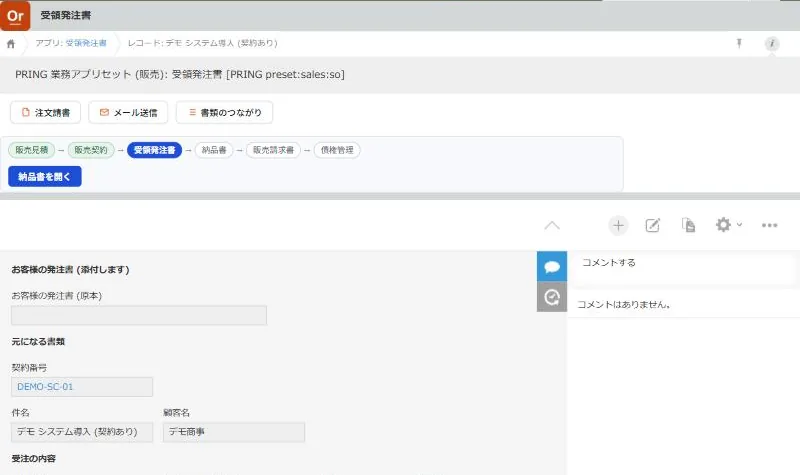Click the pin icon in the breadcrumb bar
800x475 pixels.
739,43
